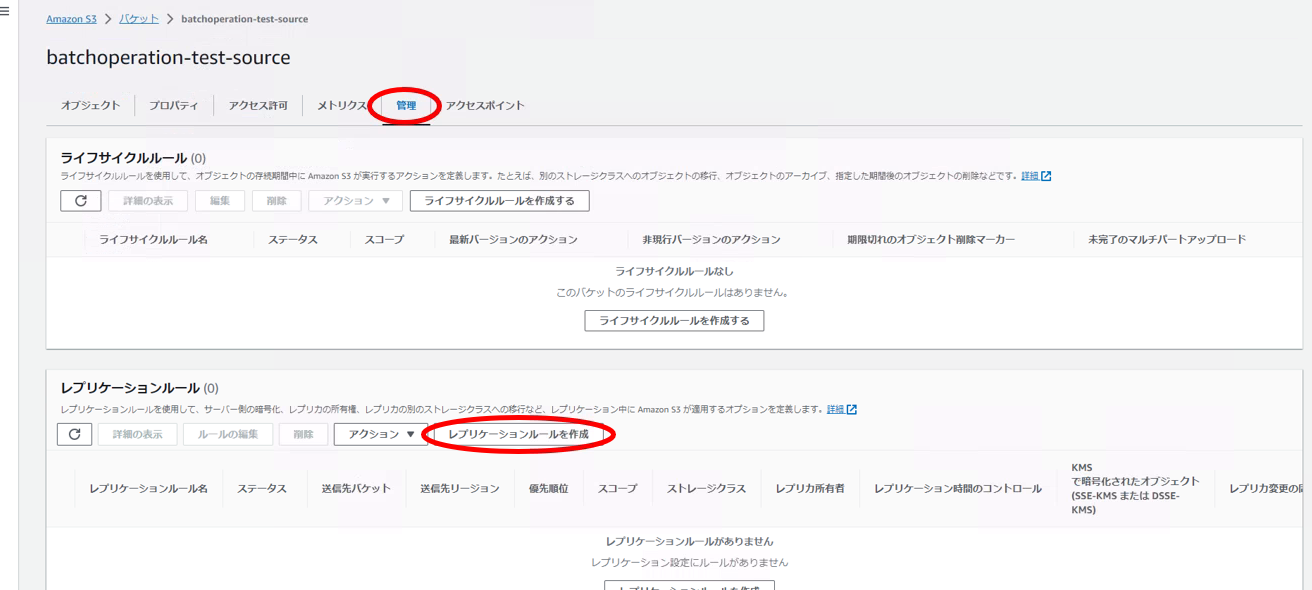The width and height of the screenshot is (1312, 590).
Task: Sort by ライフサイクルルール名 column header
Action: click(x=153, y=240)
